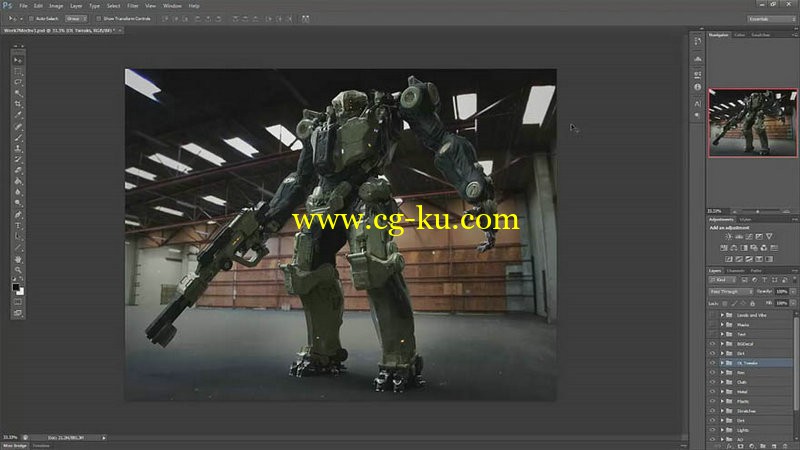The height and width of the screenshot is (450, 800).
Task: Select the Lasso tool
Action: (x=18, y=82)
